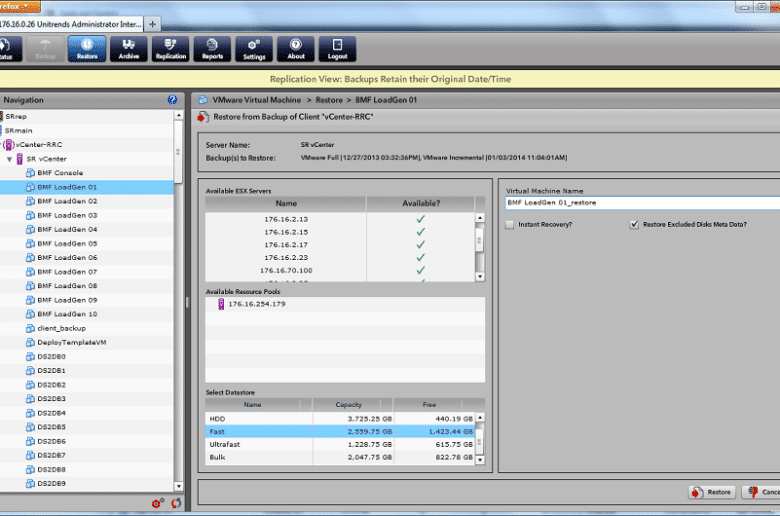The width and height of the screenshot is (780, 516).
Task: Select BMF LoadGen 08 in tree
Action: tap(67, 286)
